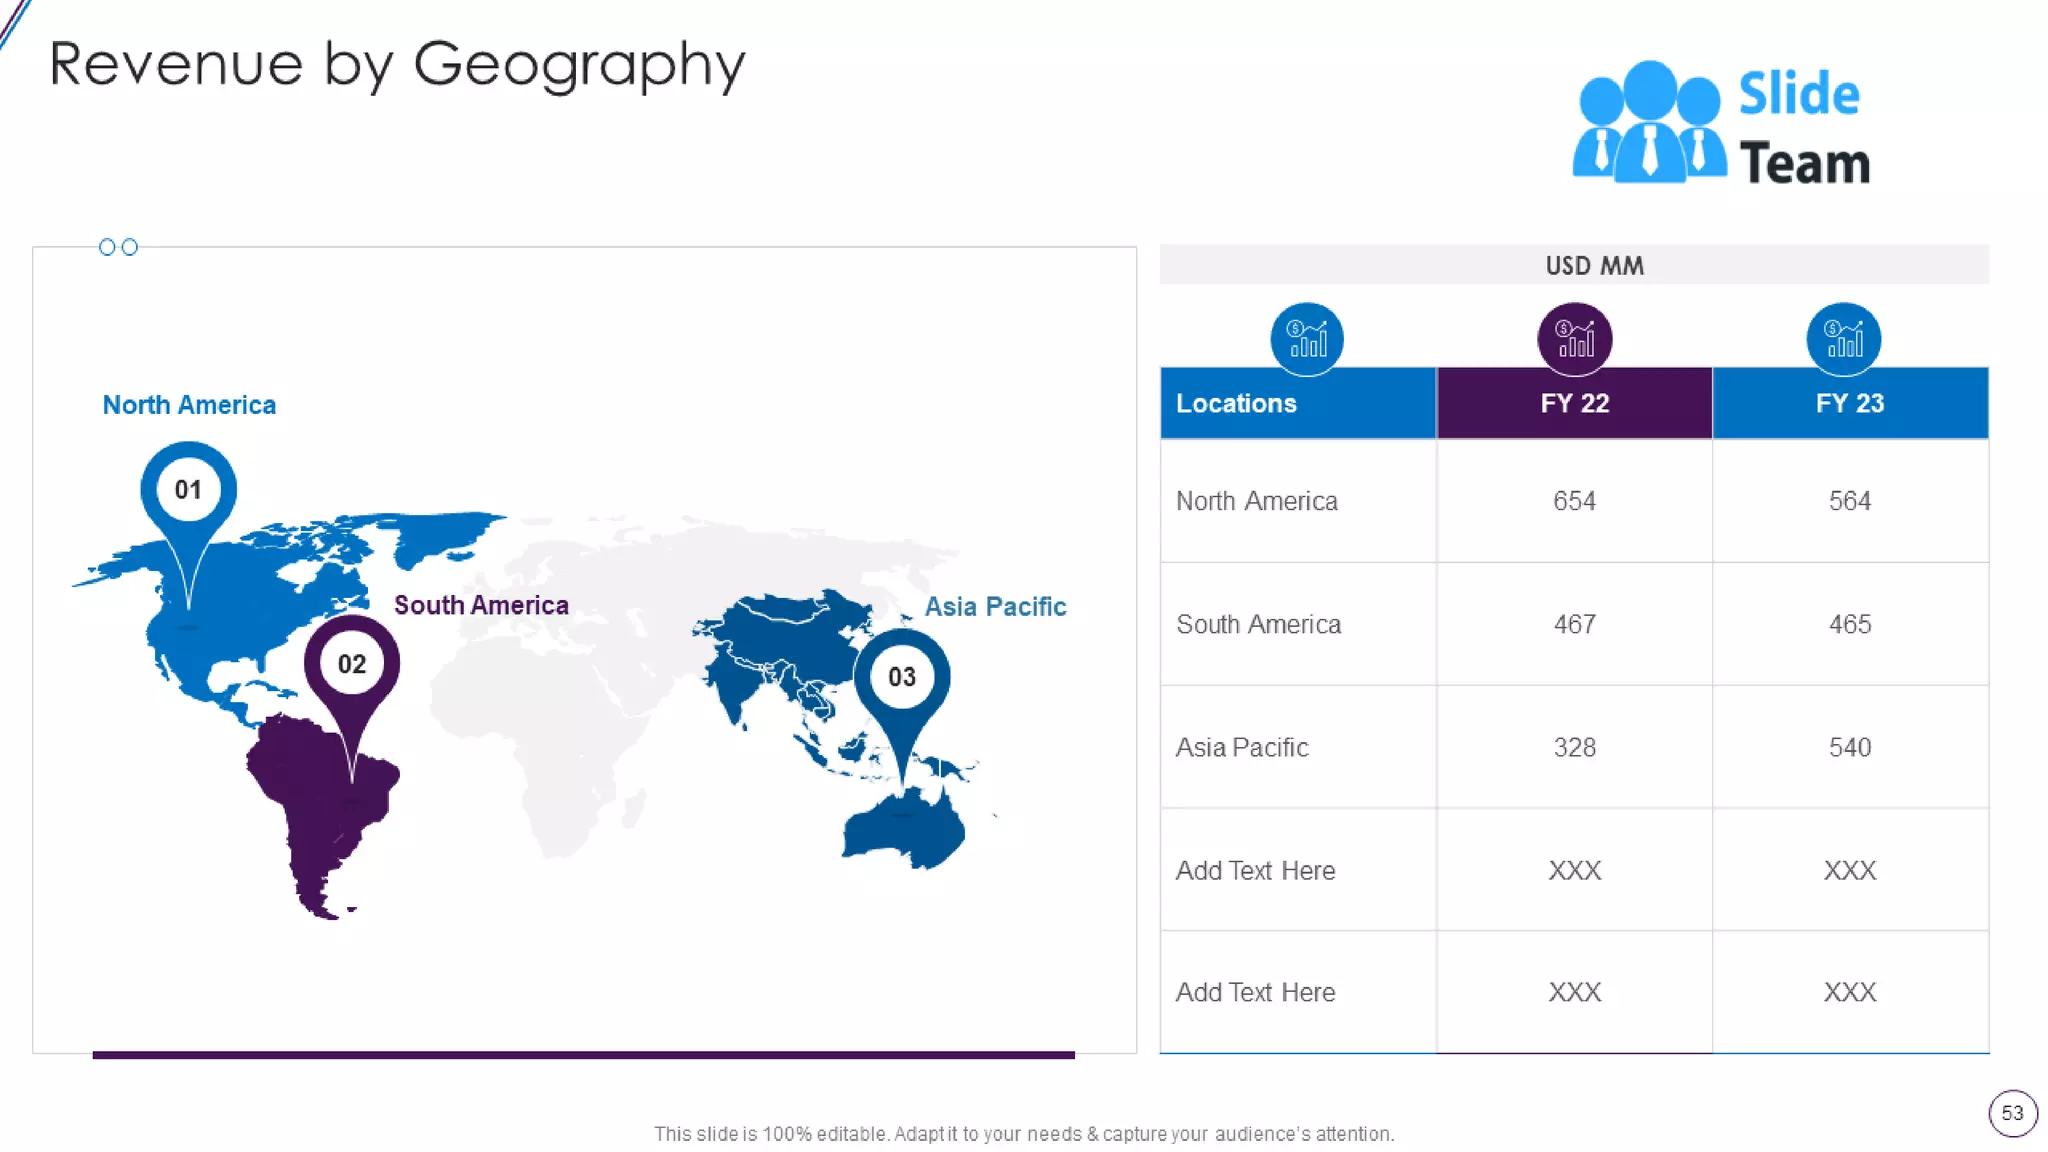Click the first Add Text Here cell

(x=1255, y=870)
